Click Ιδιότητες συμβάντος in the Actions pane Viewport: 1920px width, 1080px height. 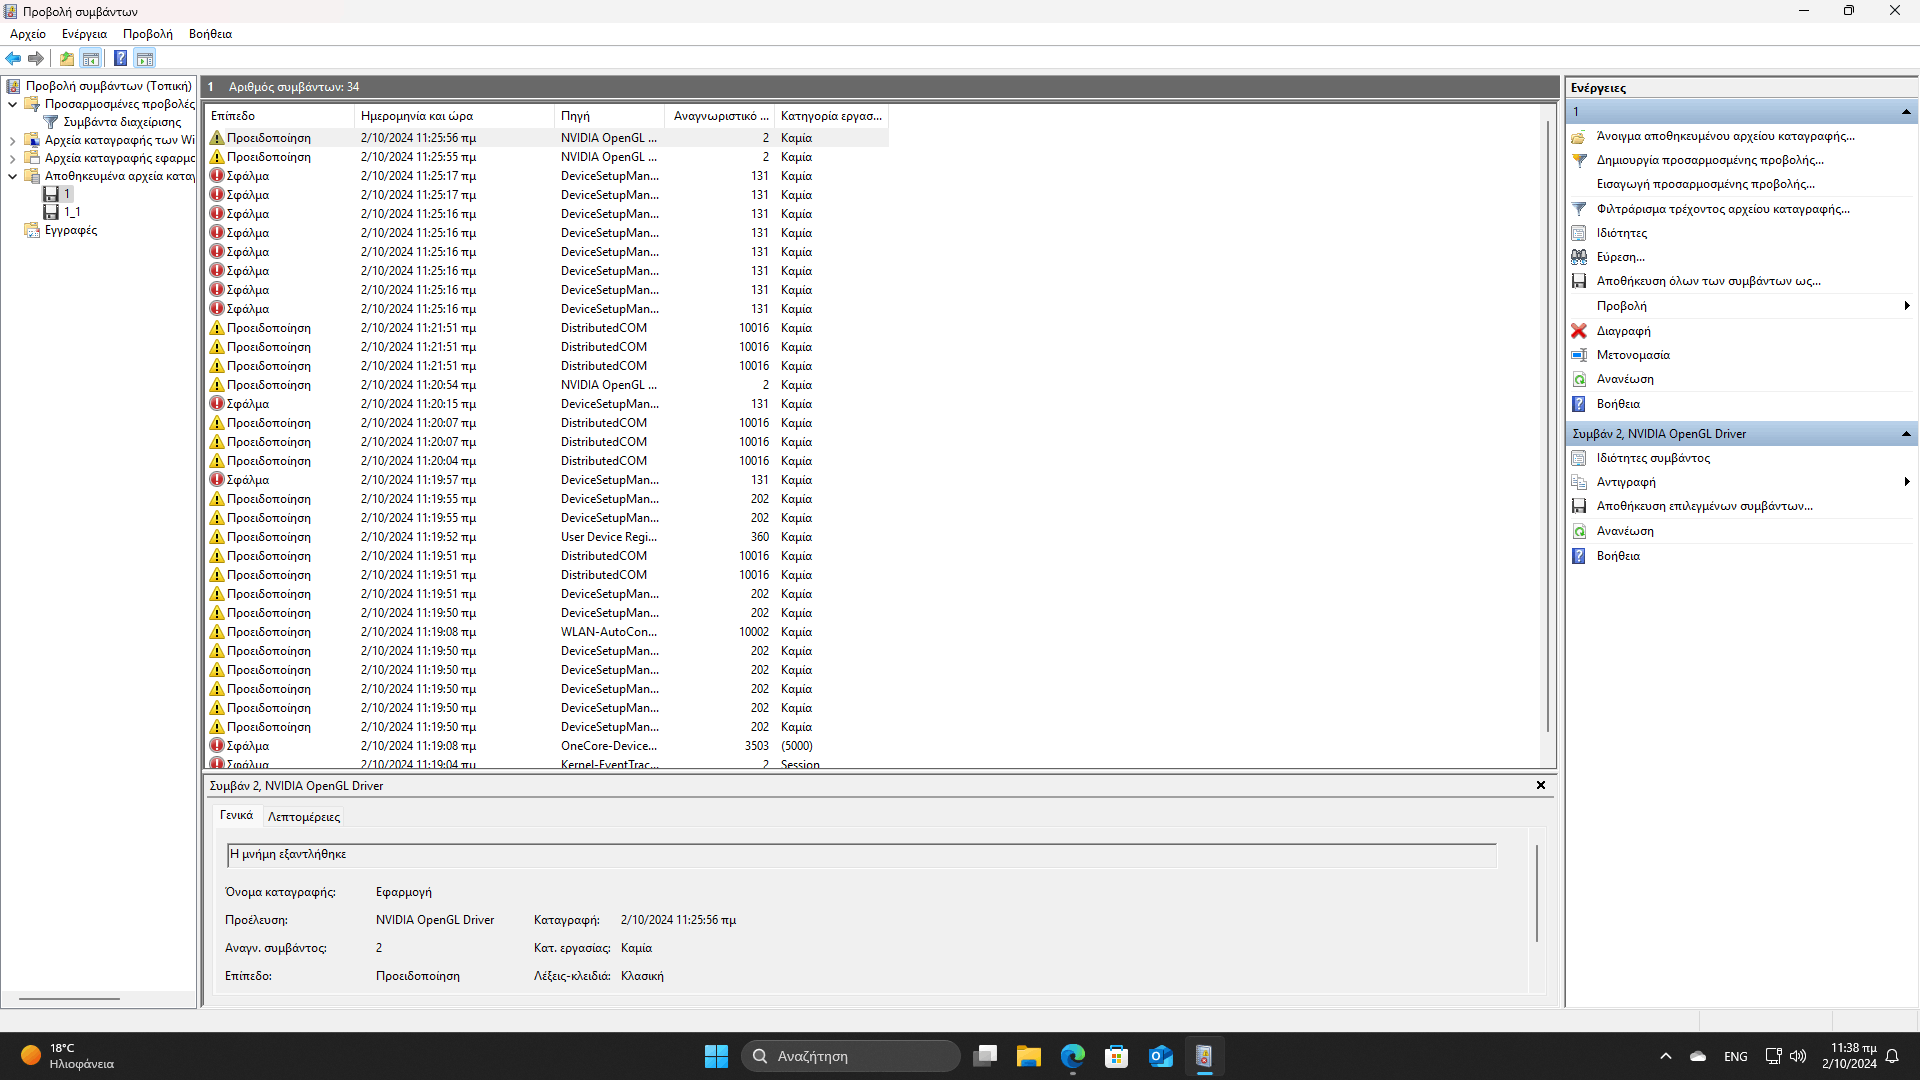point(1650,457)
